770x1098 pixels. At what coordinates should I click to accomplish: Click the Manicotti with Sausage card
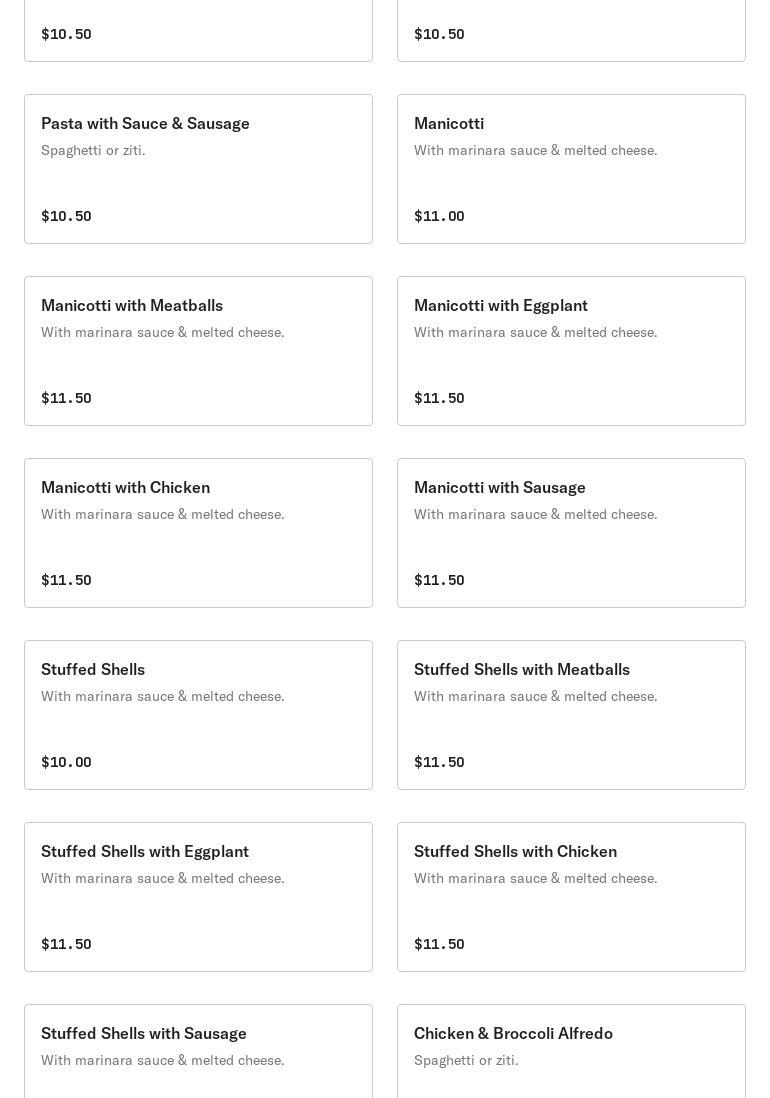[x=571, y=532]
